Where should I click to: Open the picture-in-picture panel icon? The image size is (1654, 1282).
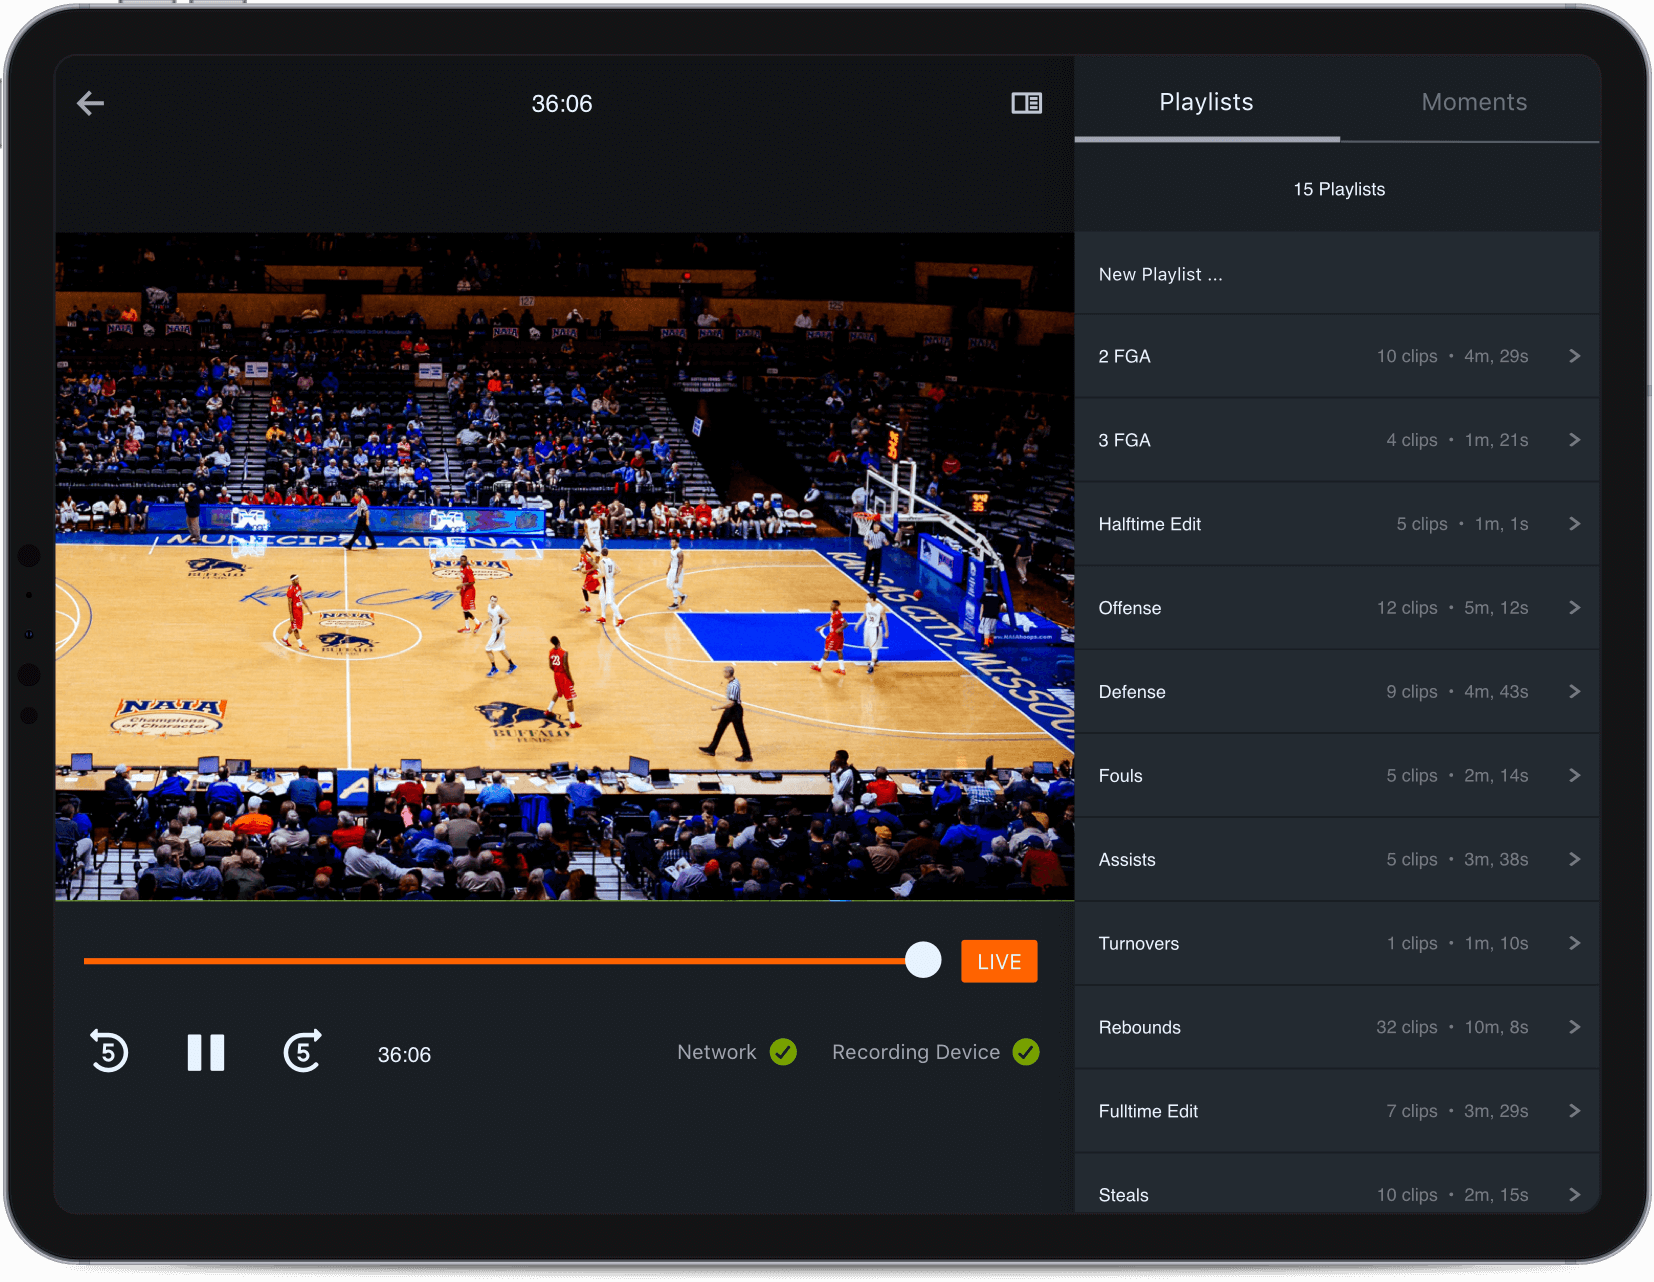click(1027, 103)
